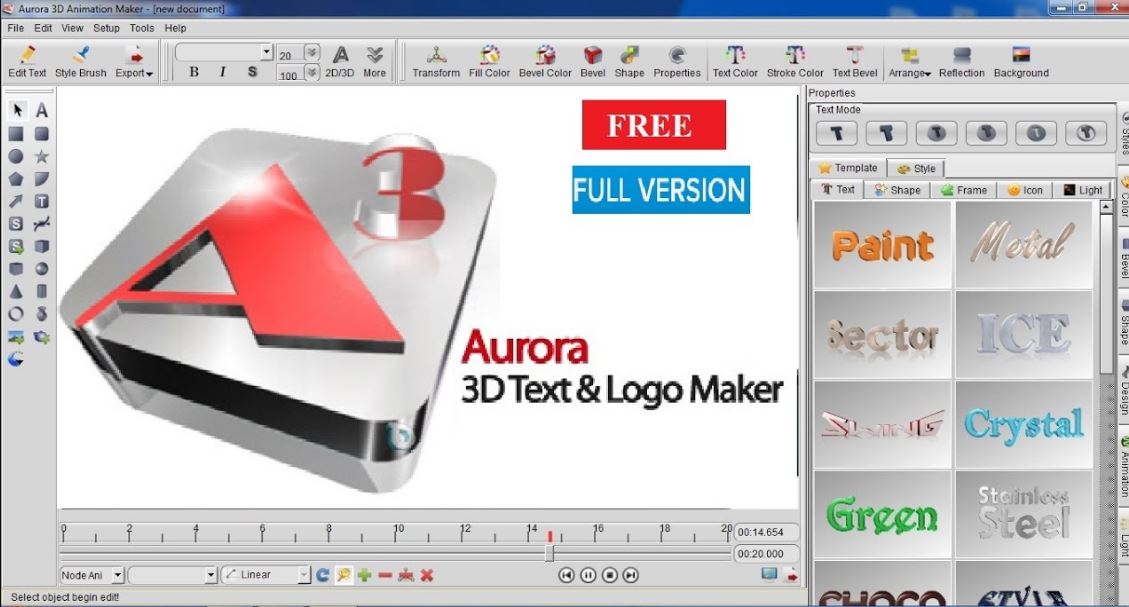
Task: Select the second Text Mode button
Action: tap(886, 133)
